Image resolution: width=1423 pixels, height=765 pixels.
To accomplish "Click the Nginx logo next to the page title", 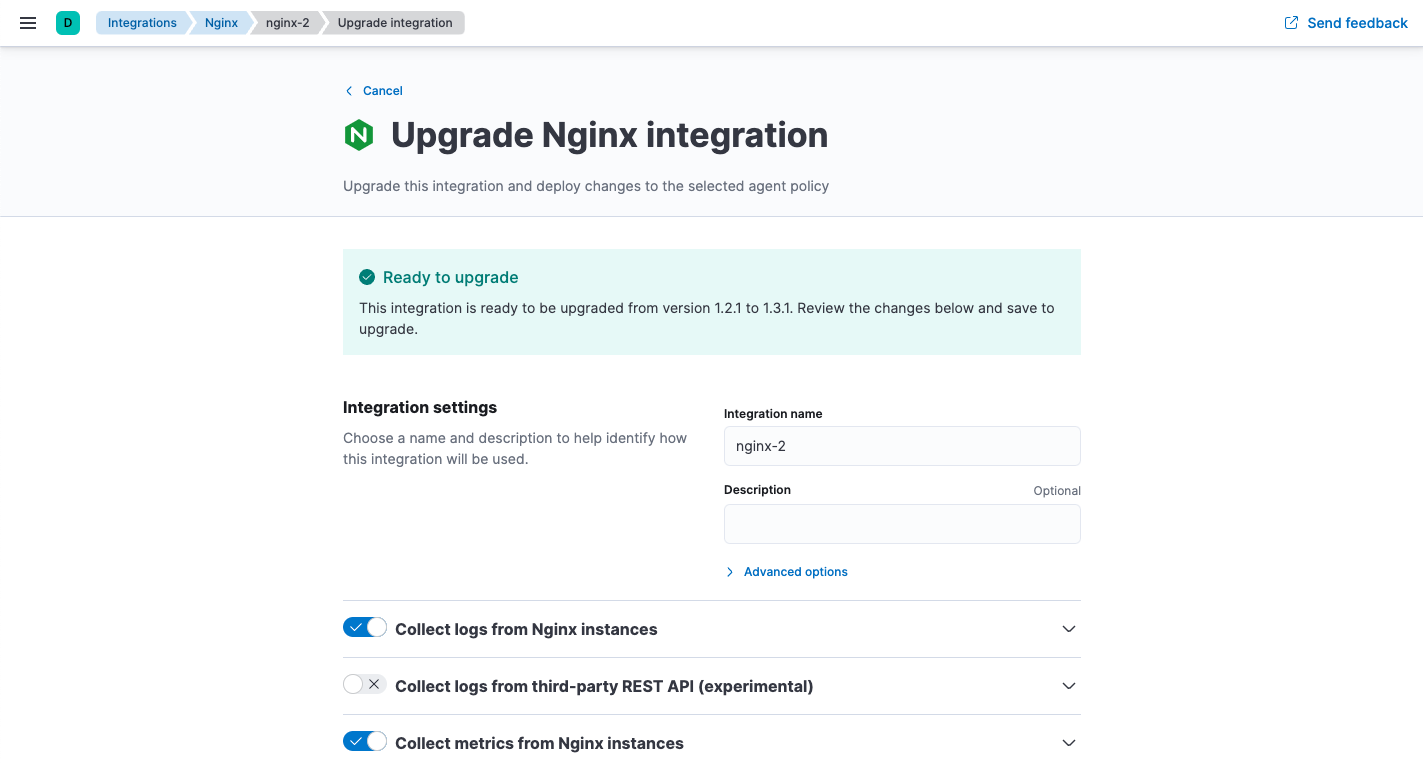I will [x=359, y=134].
